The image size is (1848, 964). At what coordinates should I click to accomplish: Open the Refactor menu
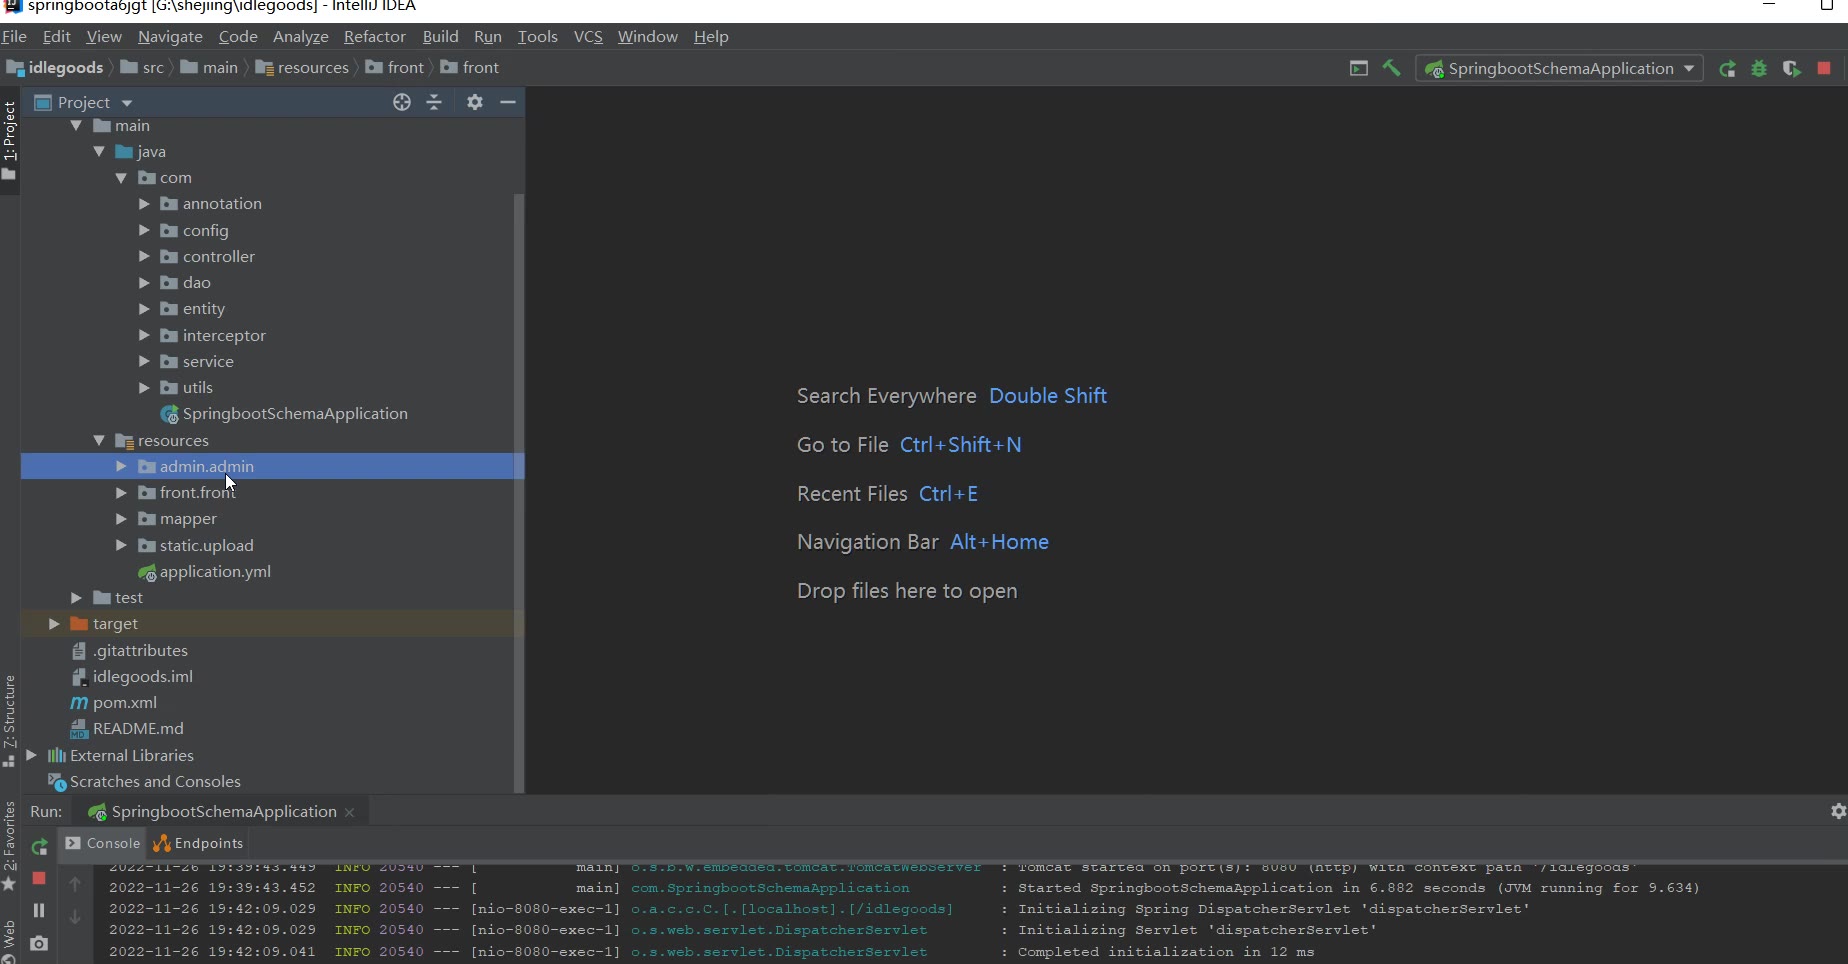[374, 37]
